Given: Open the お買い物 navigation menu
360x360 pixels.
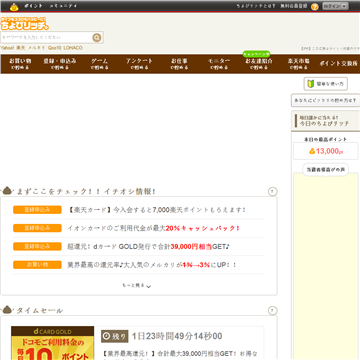Looking at the screenshot, I should click(20, 64).
